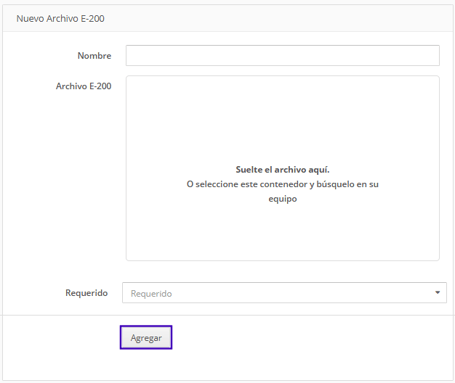Click the Agregar button
The image size is (455, 383).
(x=146, y=337)
